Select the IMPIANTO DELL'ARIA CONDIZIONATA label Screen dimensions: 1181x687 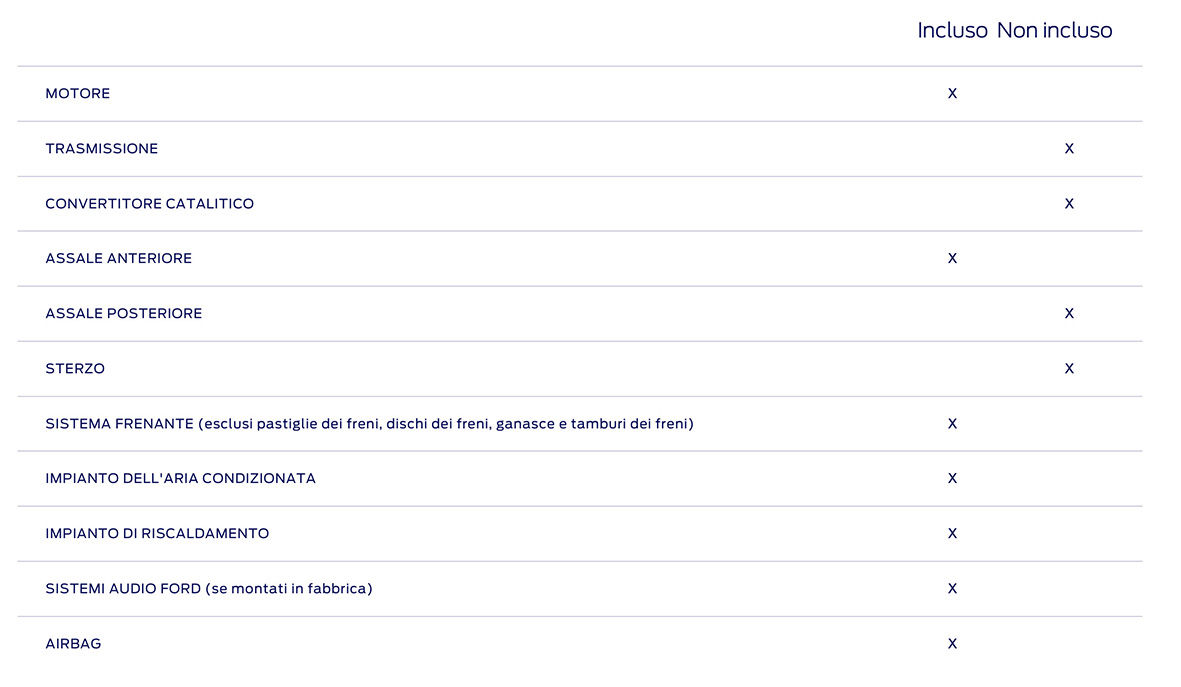(181, 479)
